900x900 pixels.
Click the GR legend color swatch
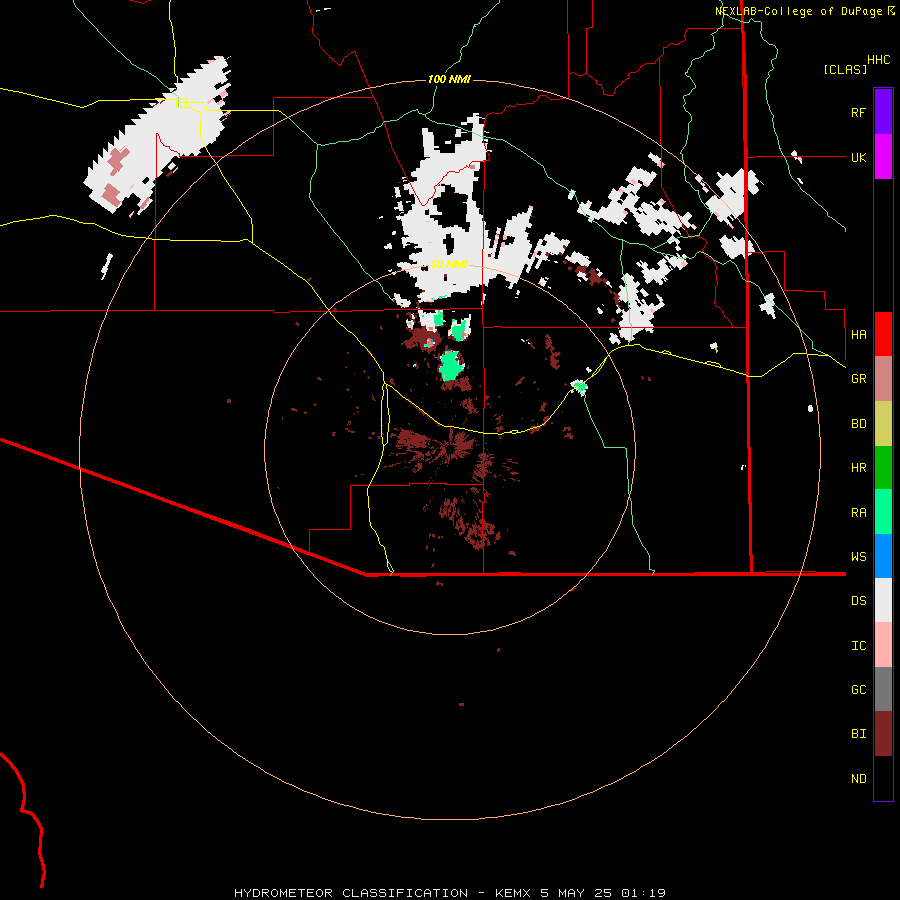(883, 379)
